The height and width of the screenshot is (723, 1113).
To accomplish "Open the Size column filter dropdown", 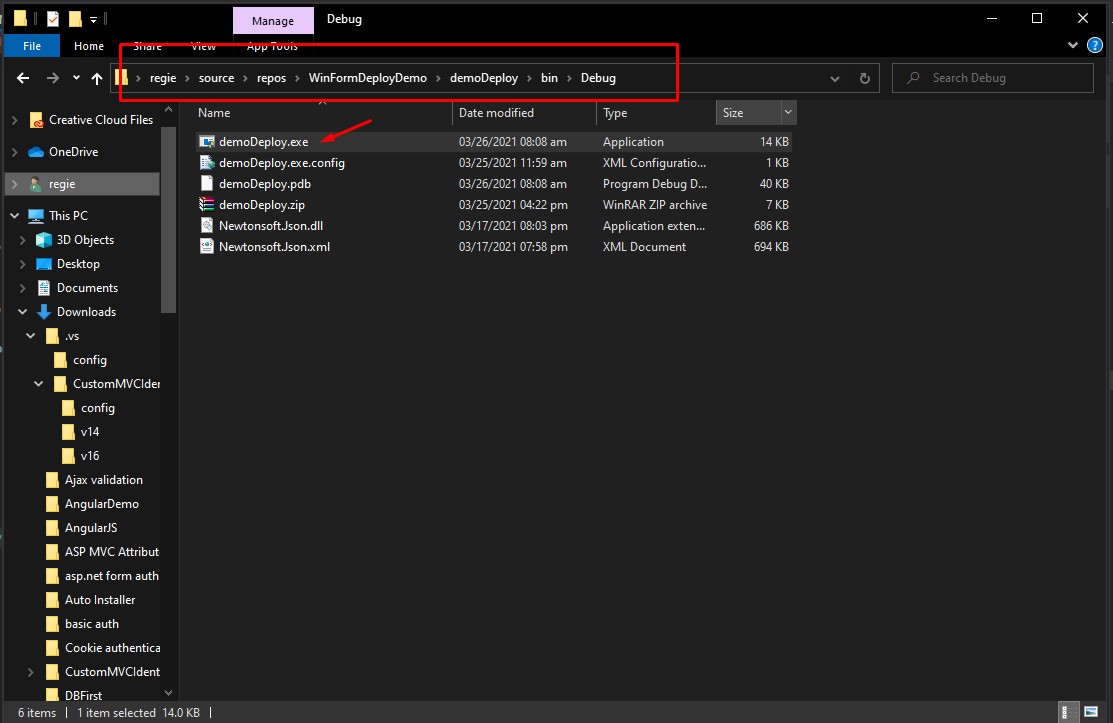I will pos(788,113).
